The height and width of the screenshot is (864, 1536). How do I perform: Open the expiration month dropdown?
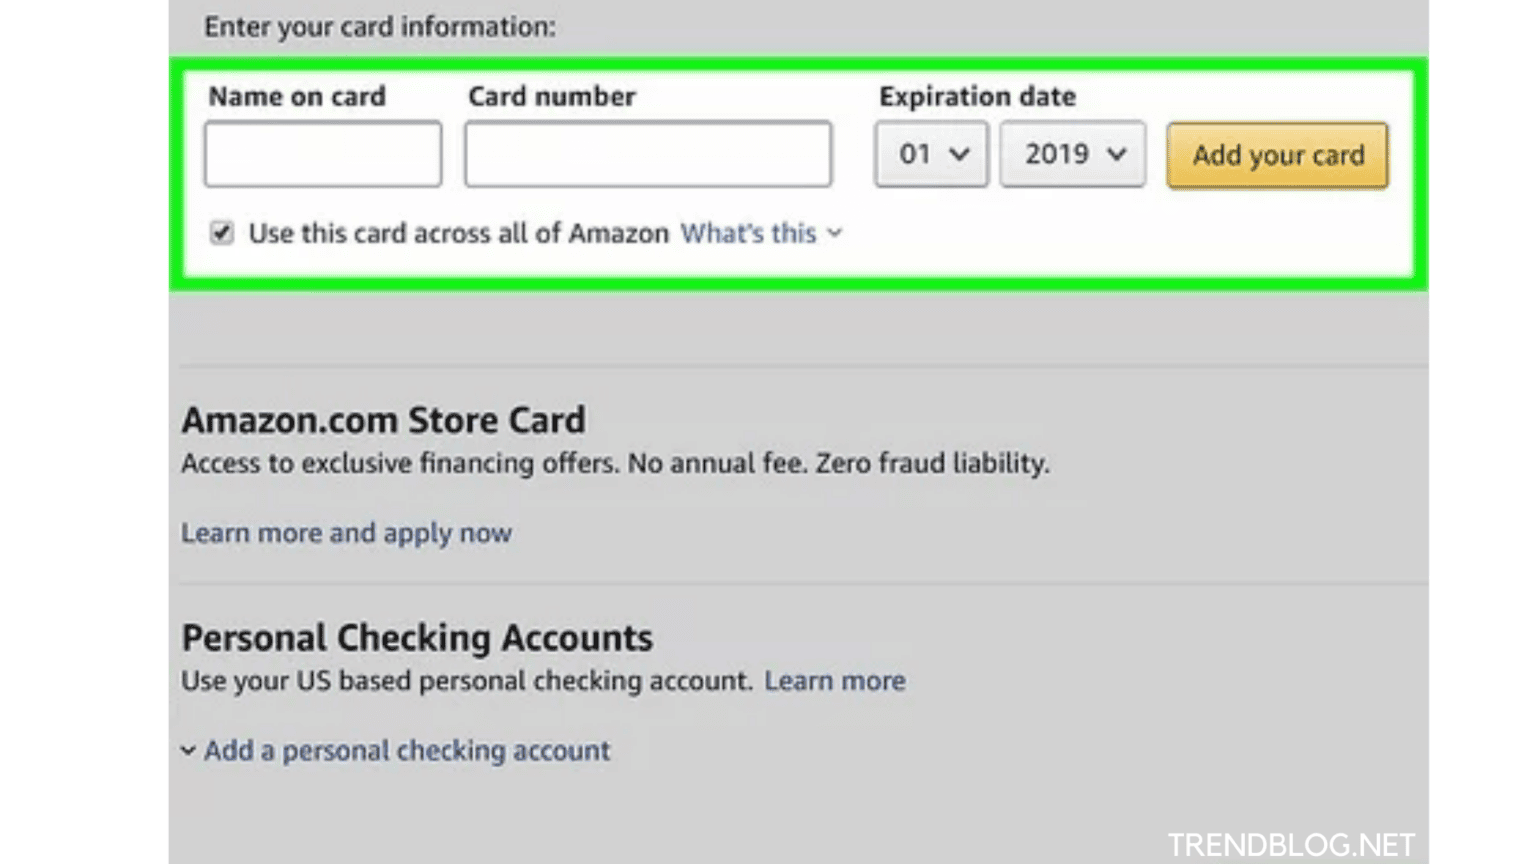point(930,154)
